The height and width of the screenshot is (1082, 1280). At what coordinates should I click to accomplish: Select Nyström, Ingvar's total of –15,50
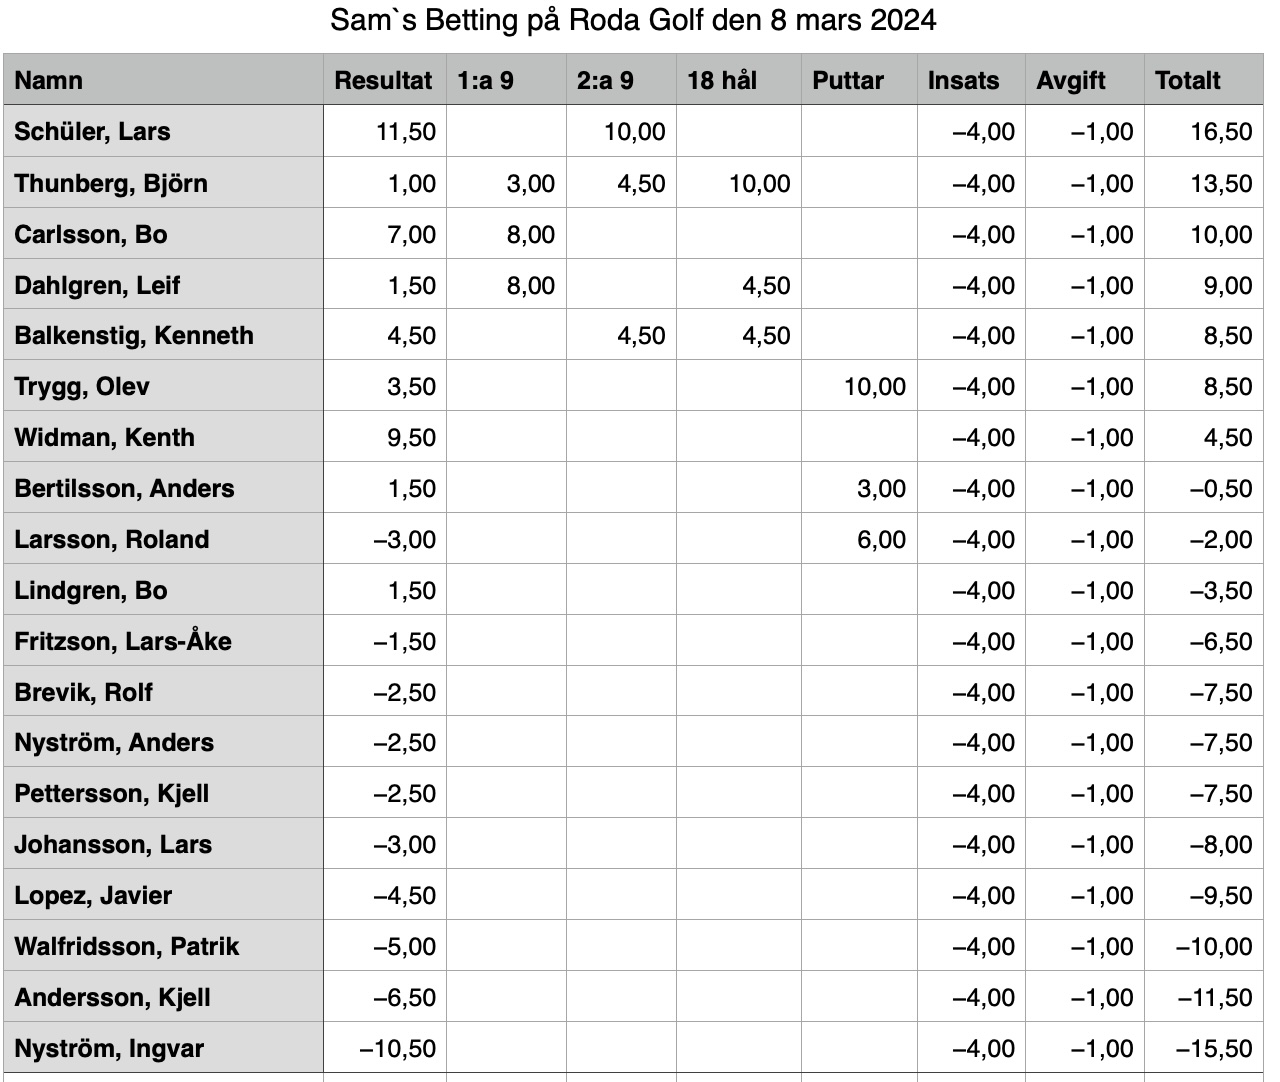click(1204, 1048)
